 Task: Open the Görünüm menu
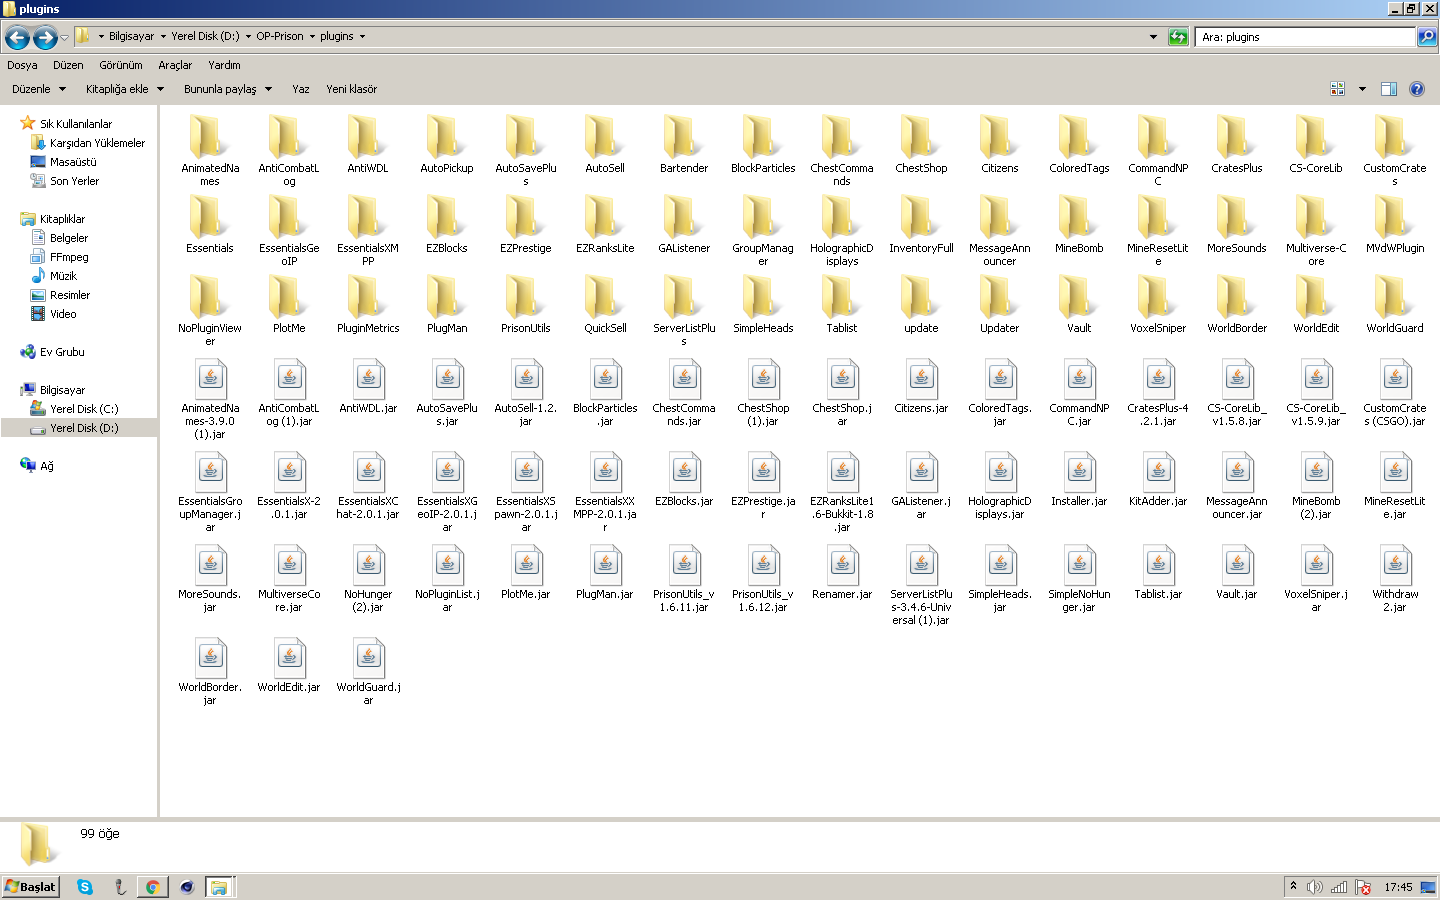121,65
